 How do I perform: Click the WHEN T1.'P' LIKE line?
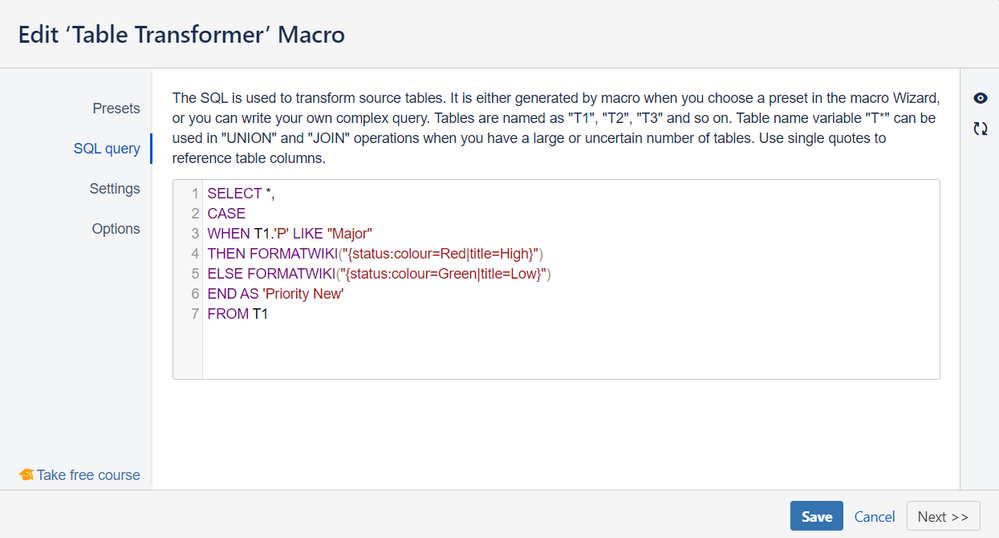pos(290,233)
